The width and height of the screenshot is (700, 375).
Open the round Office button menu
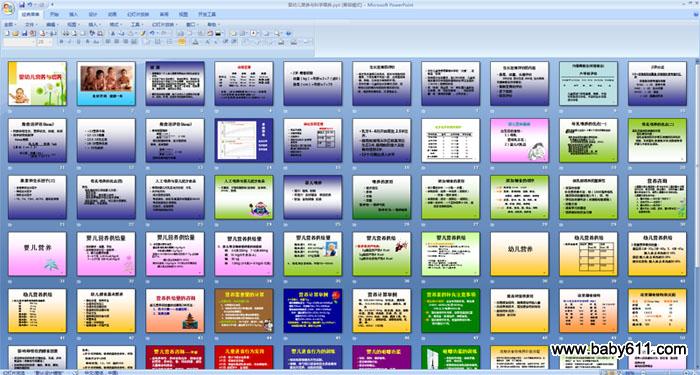tap(8, 8)
